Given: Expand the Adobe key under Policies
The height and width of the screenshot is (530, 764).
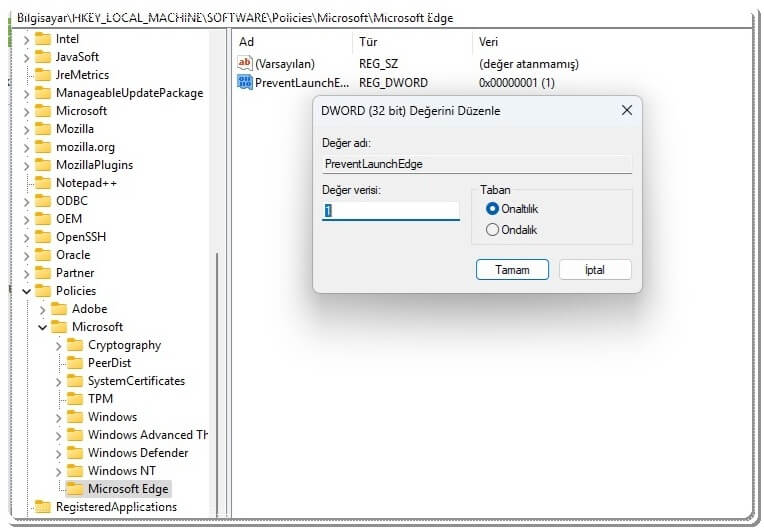Looking at the screenshot, I should coord(42,309).
